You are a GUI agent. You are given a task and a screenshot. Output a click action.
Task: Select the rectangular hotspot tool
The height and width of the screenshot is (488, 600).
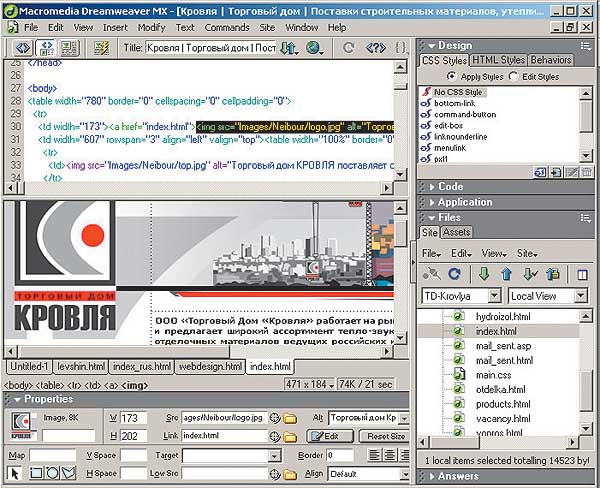36,473
